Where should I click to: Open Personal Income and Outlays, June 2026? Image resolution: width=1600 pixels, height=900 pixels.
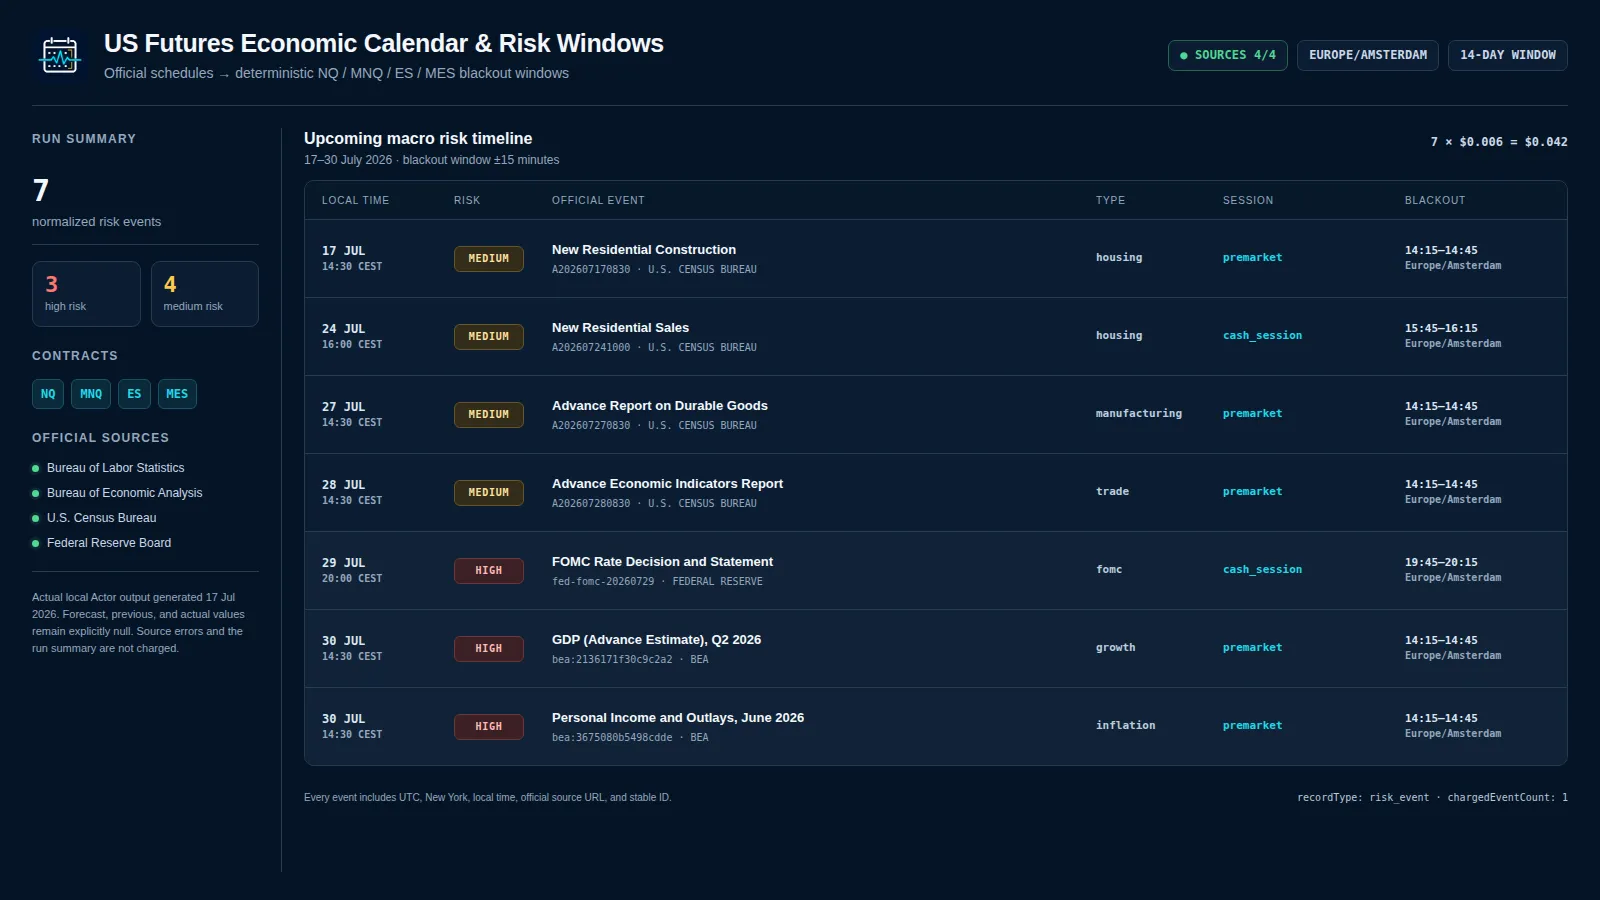678,718
